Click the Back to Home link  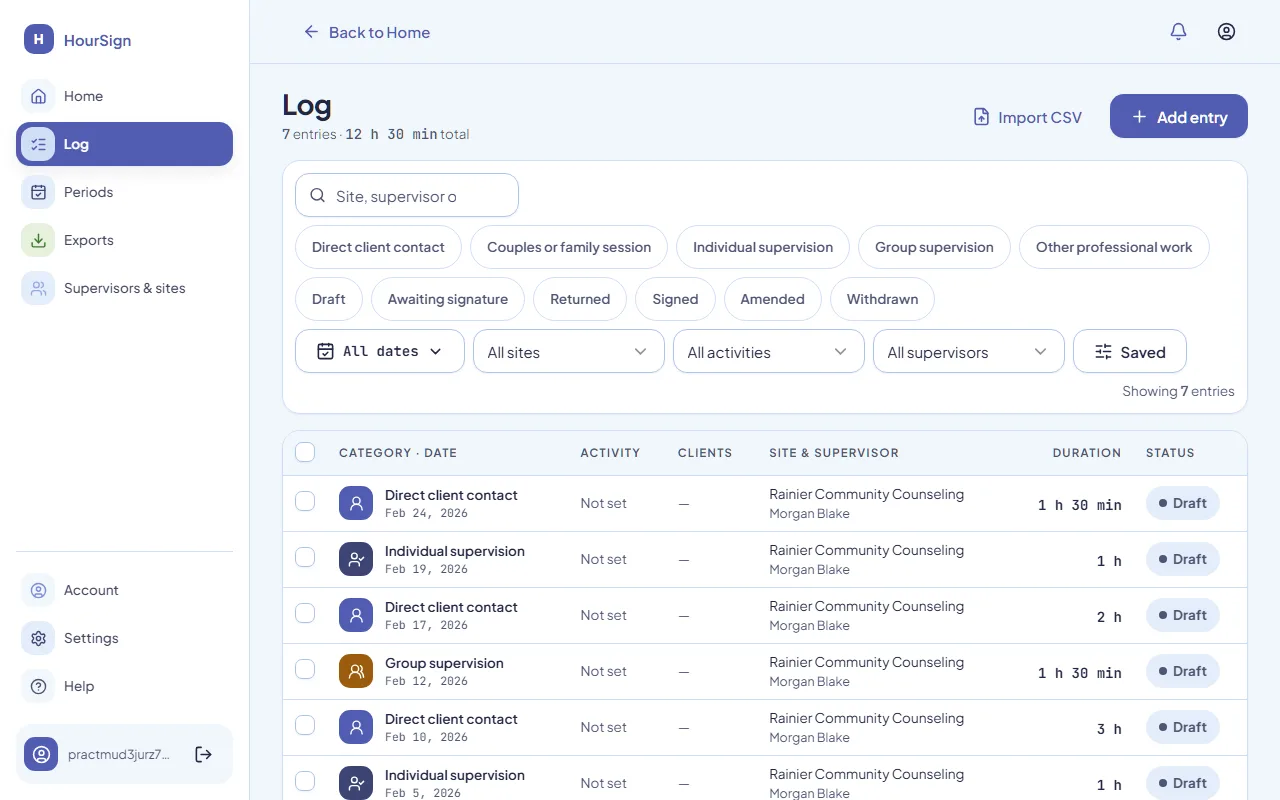pos(366,32)
